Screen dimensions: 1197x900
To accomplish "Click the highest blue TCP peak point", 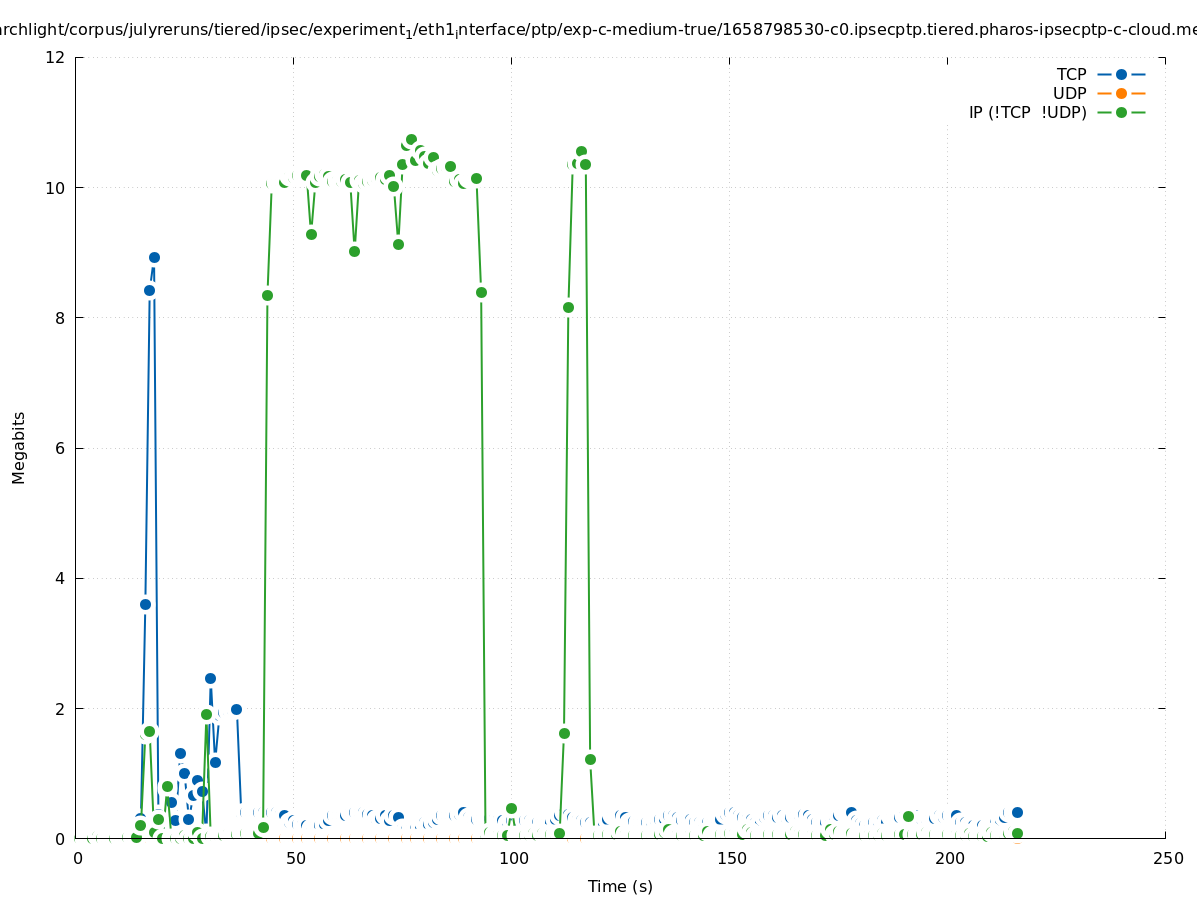I will (154, 257).
